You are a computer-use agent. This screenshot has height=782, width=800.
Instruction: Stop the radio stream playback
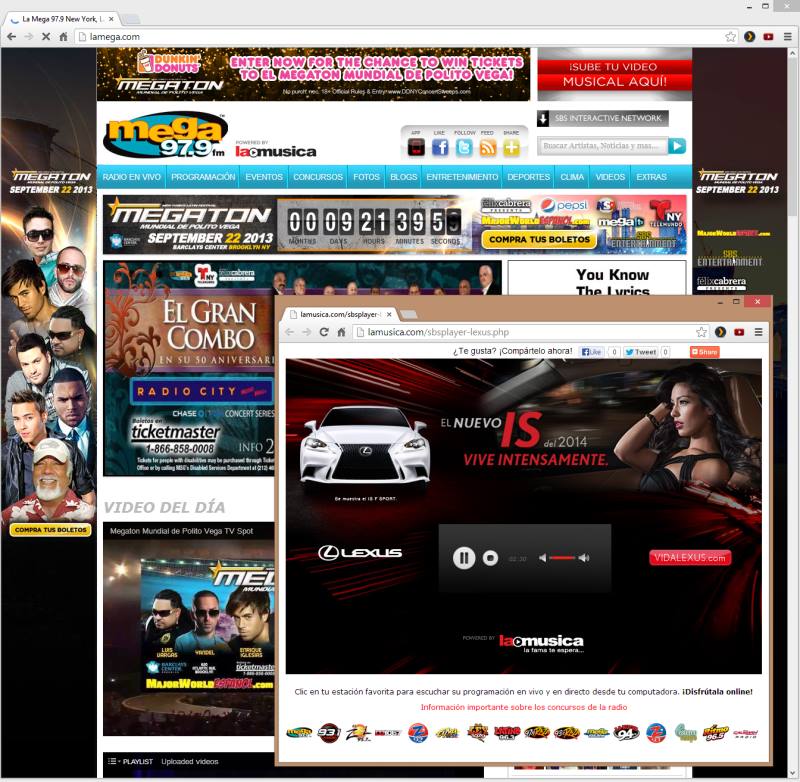tap(490, 558)
